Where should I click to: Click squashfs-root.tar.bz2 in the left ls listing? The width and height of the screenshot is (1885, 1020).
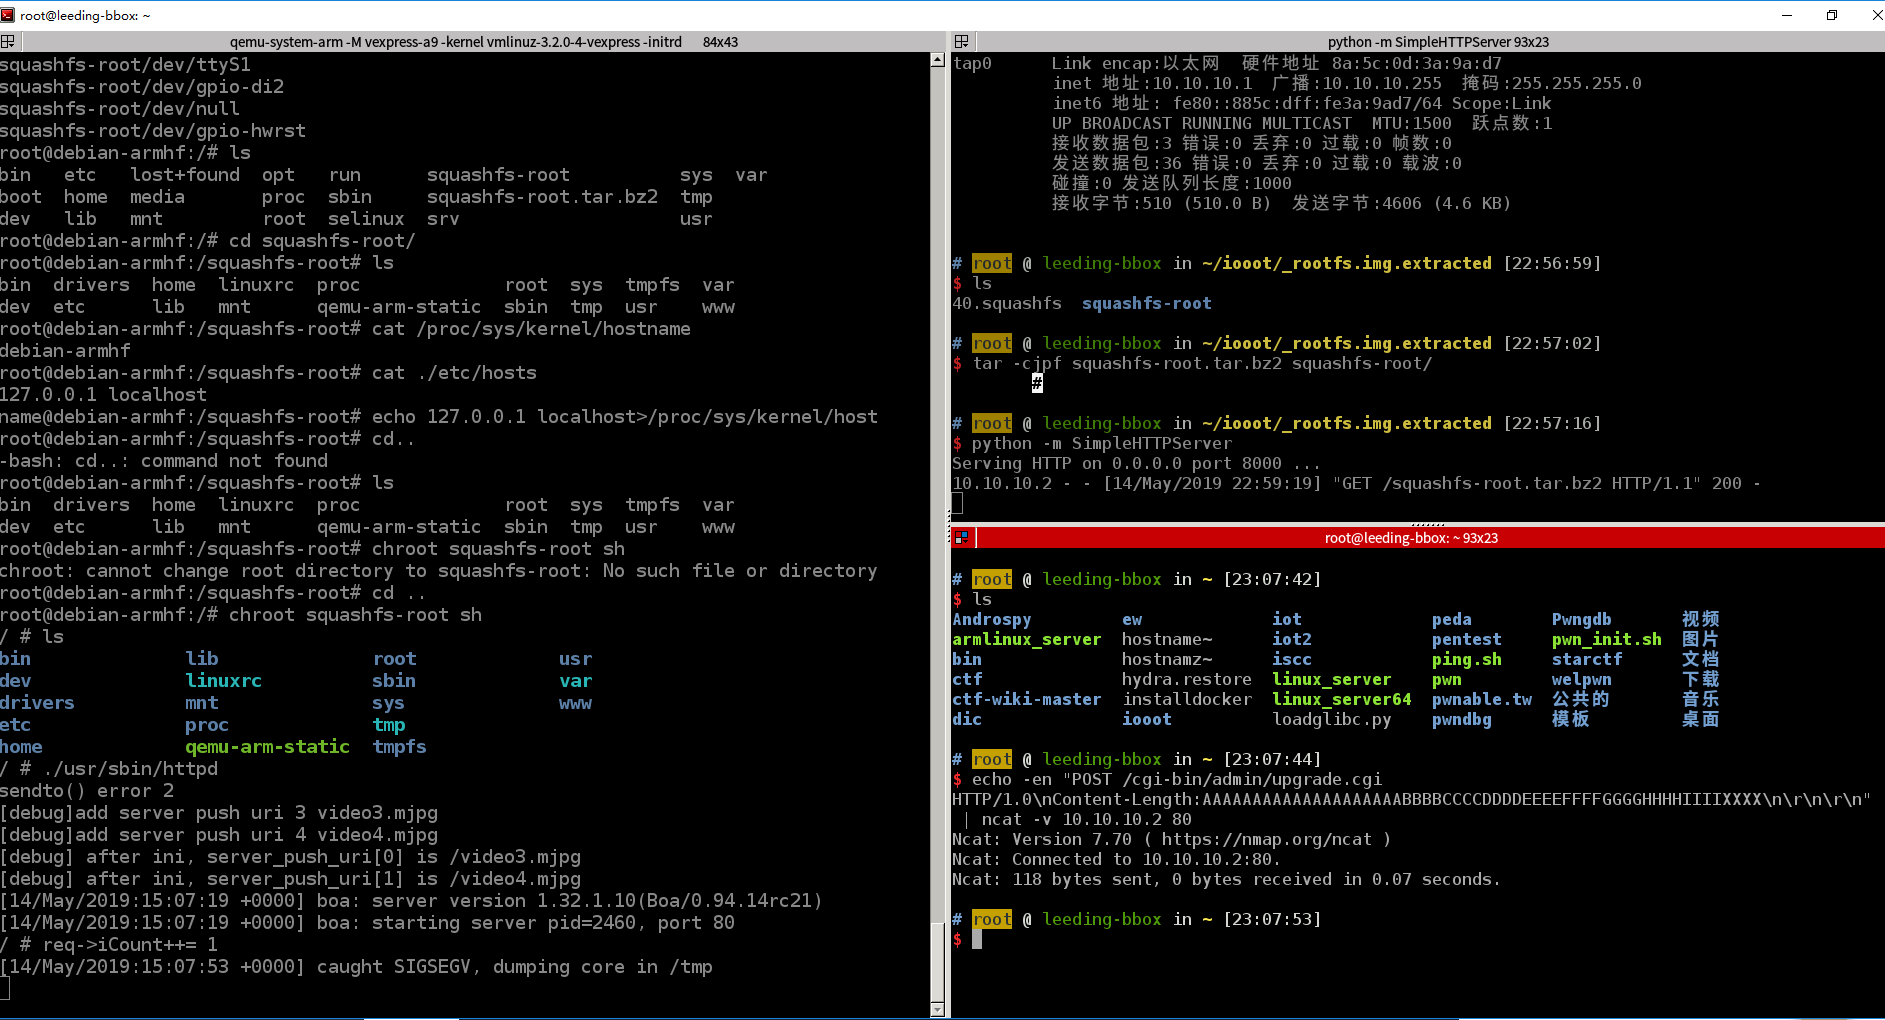[542, 197]
